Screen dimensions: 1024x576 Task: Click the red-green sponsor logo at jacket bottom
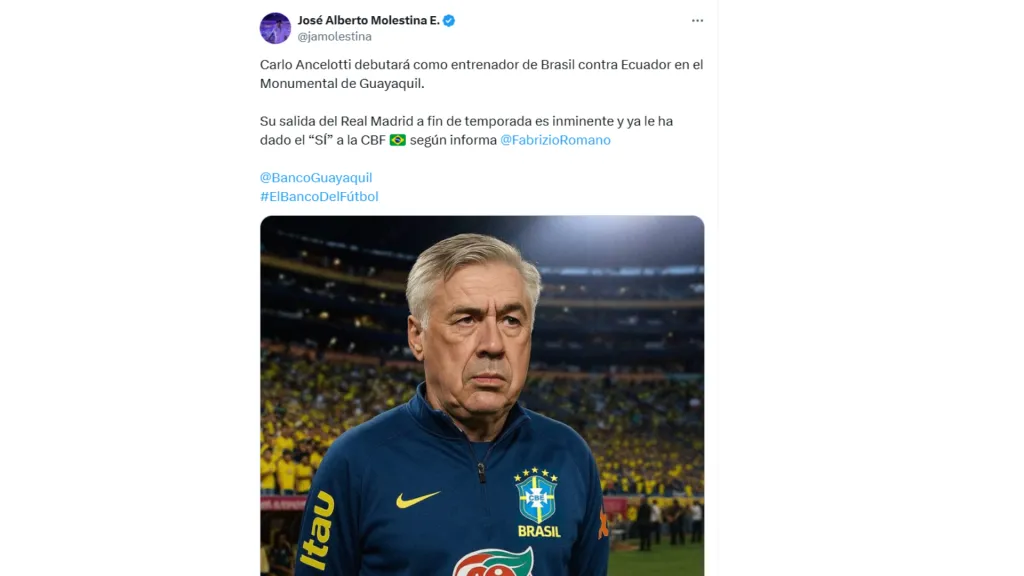click(493, 562)
